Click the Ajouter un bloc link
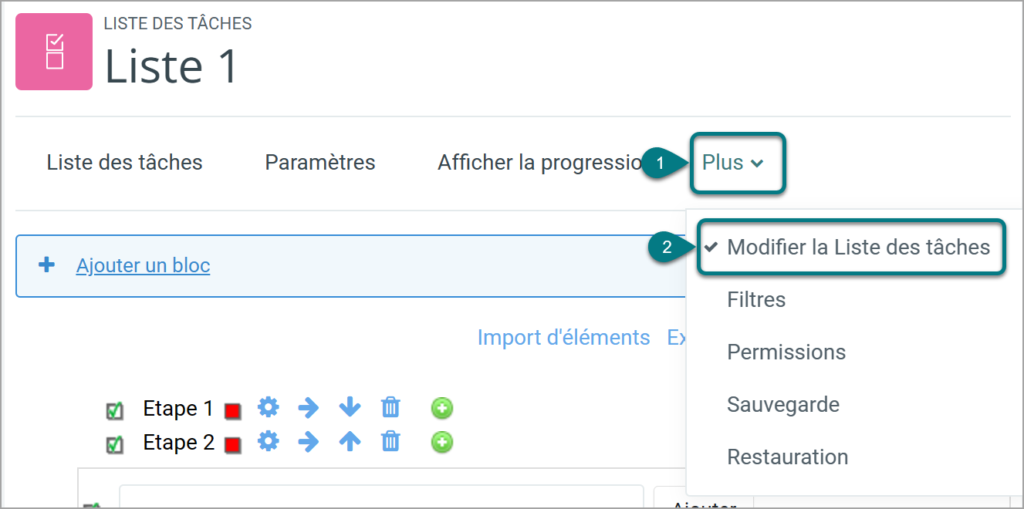Viewport: 1024px width, 509px height. (143, 266)
